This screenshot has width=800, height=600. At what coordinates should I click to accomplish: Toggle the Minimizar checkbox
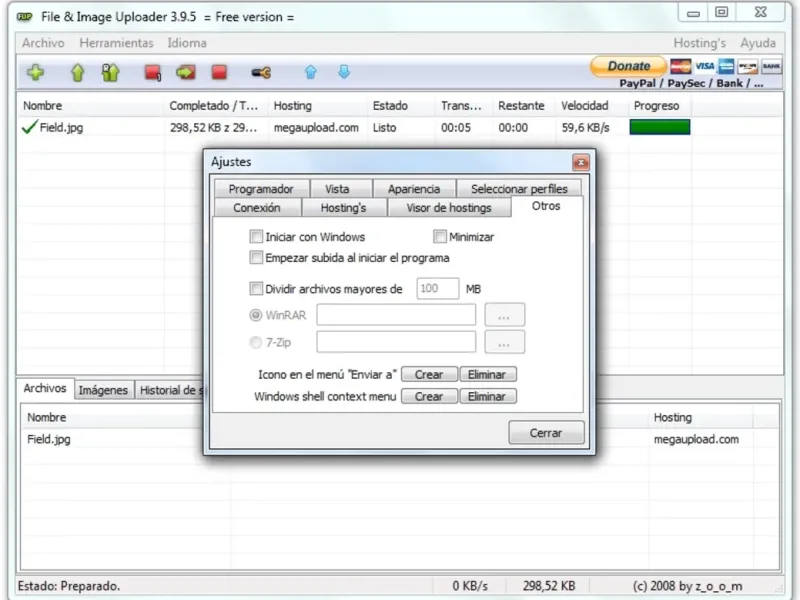coord(439,236)
